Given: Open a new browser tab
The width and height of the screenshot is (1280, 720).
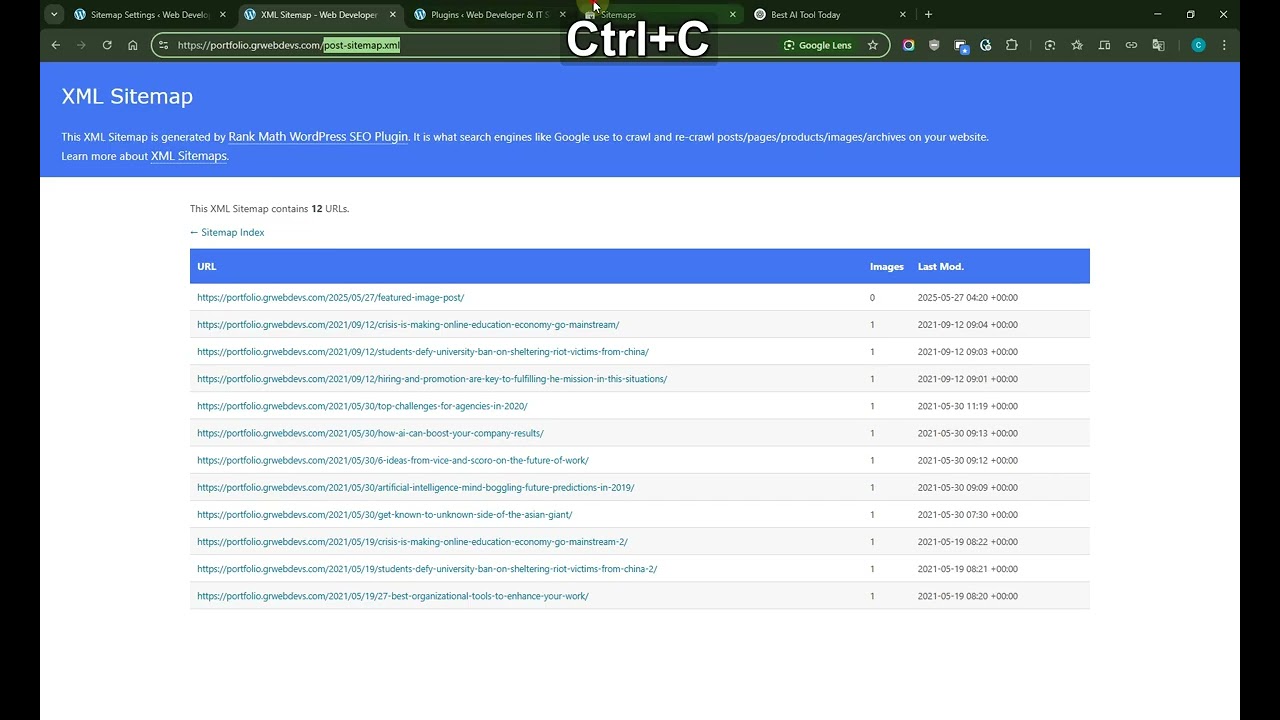Looking at the screenshot, I should pyautogui.click(x=928, y=14).
